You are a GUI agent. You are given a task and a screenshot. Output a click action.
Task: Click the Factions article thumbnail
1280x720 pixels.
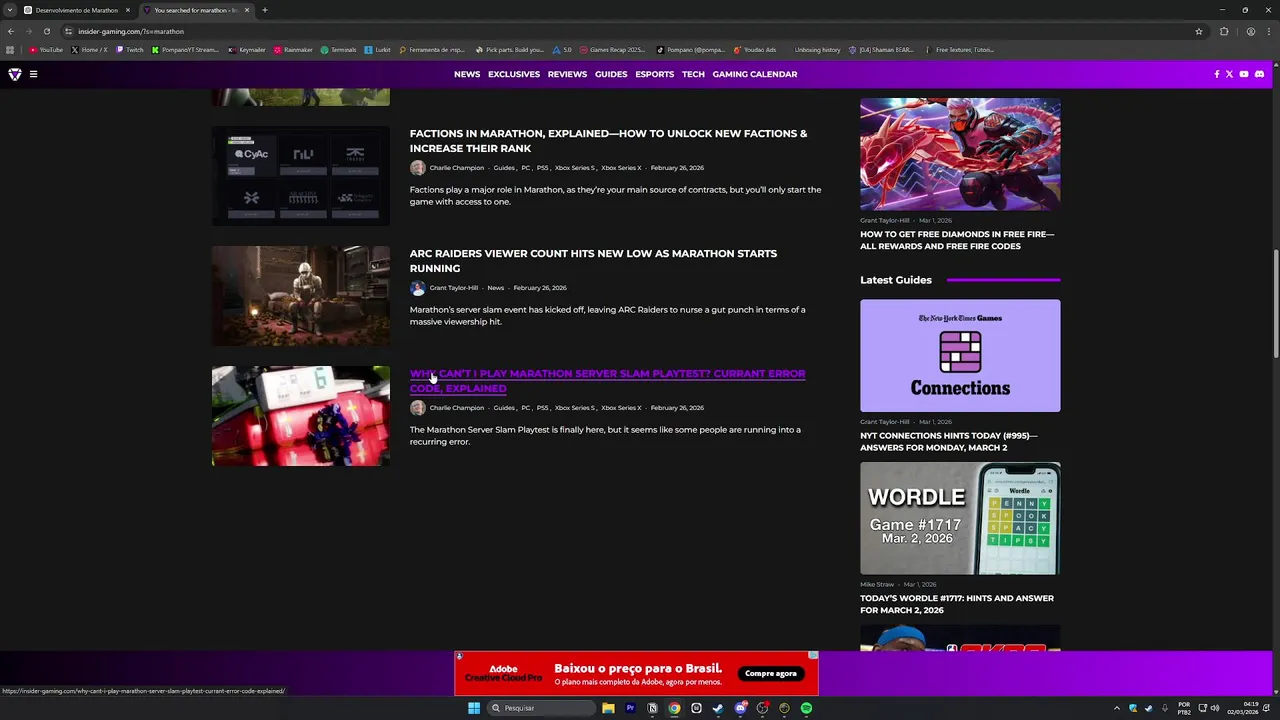click(301, 176)
